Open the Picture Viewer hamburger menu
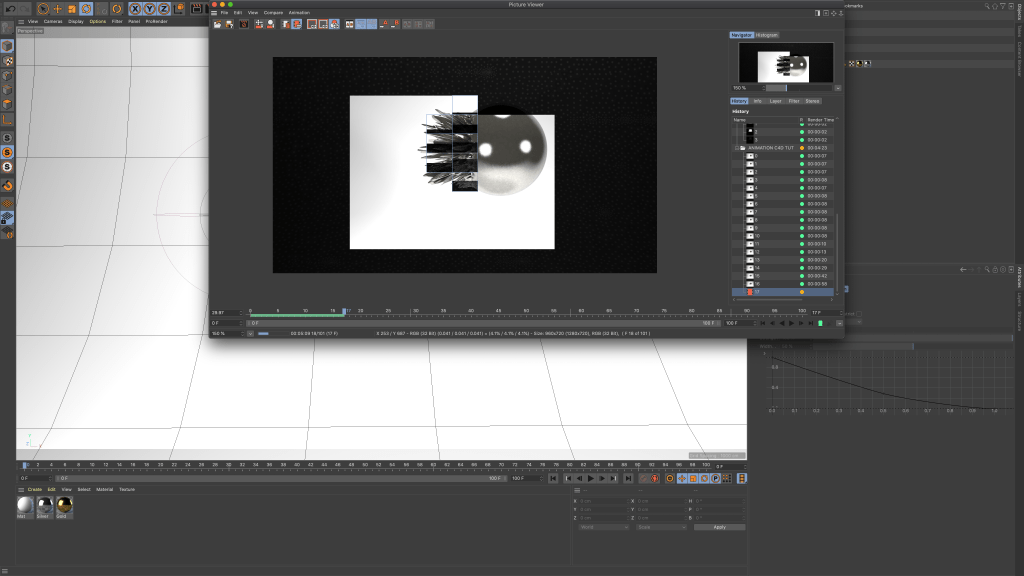The height and width of the screenshot is (576, 1024). tap(214, 12)
